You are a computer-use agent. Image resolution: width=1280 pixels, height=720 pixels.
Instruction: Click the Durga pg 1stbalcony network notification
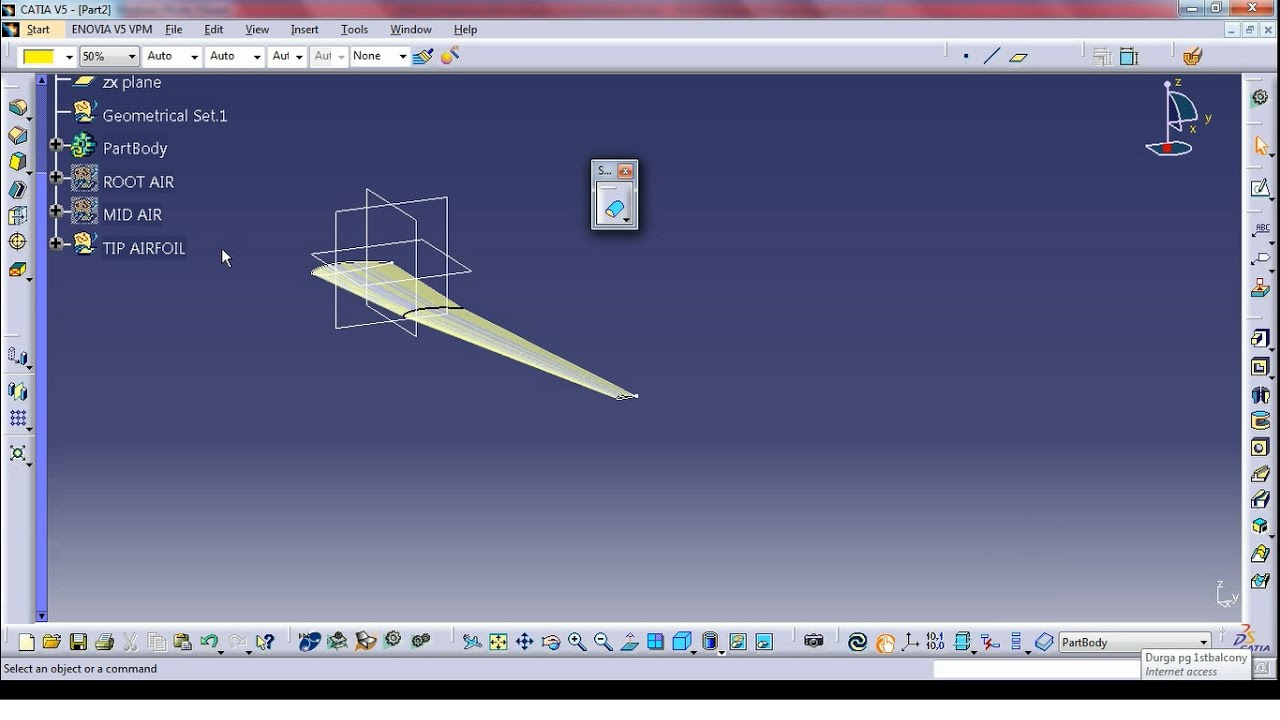[x=1195, y=665]
